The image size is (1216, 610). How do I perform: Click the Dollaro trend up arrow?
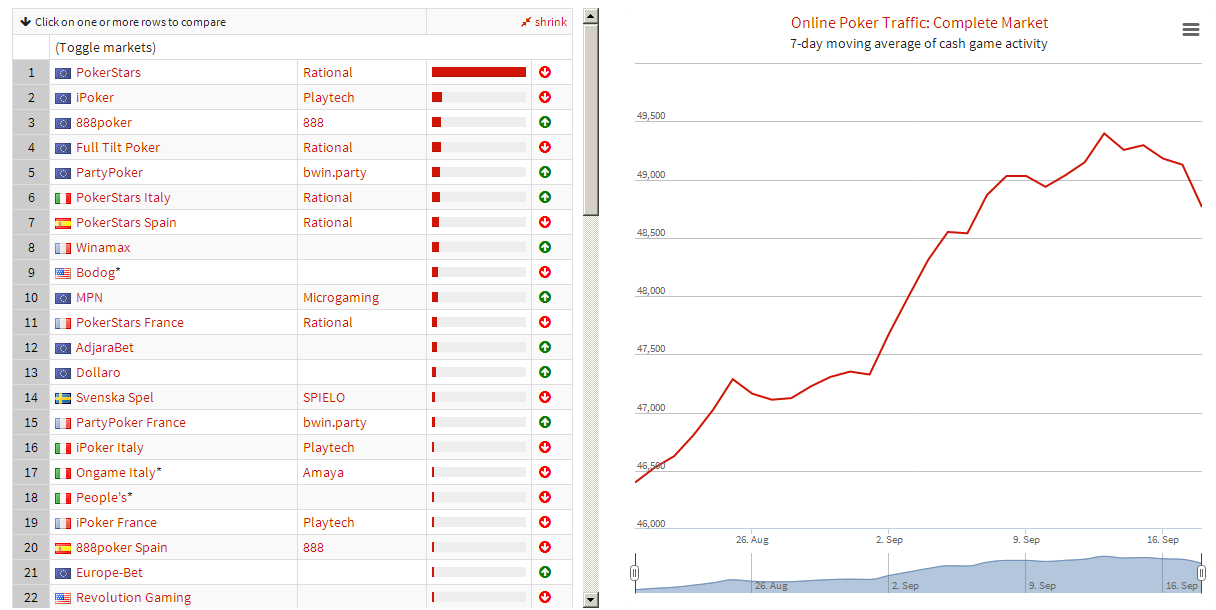[x=545, y=372]
